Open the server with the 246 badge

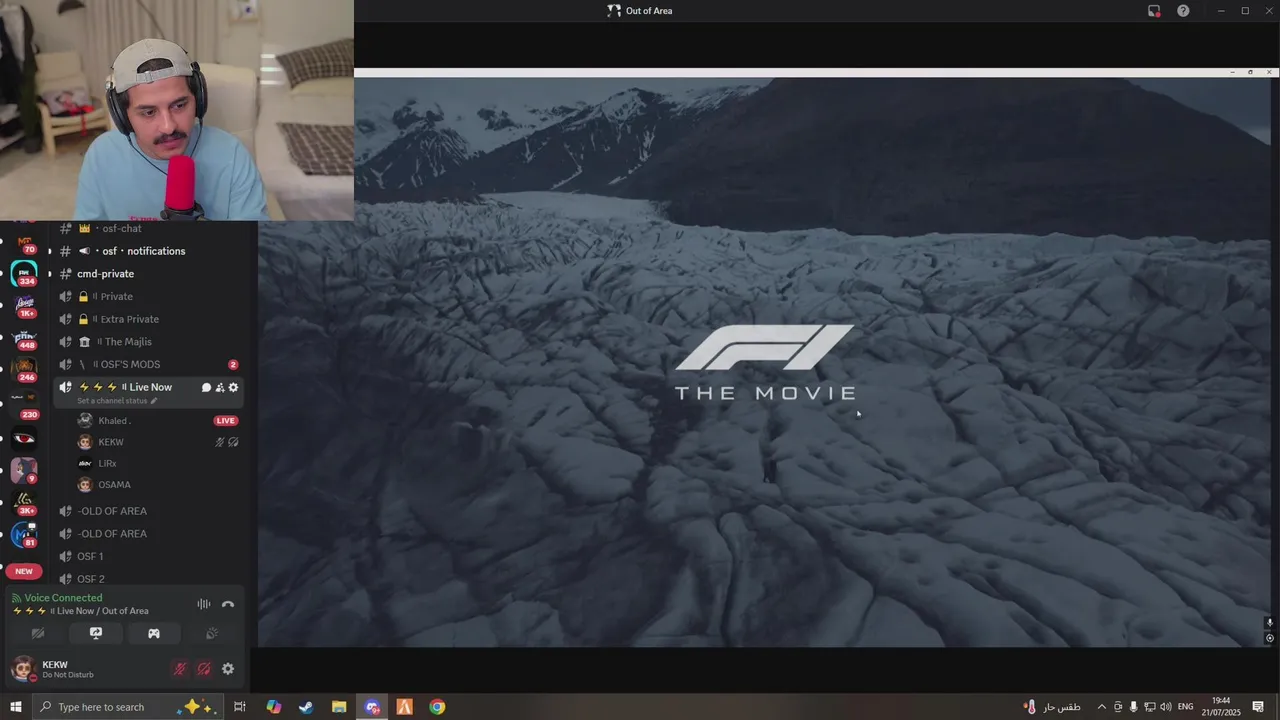coord(24,370)
